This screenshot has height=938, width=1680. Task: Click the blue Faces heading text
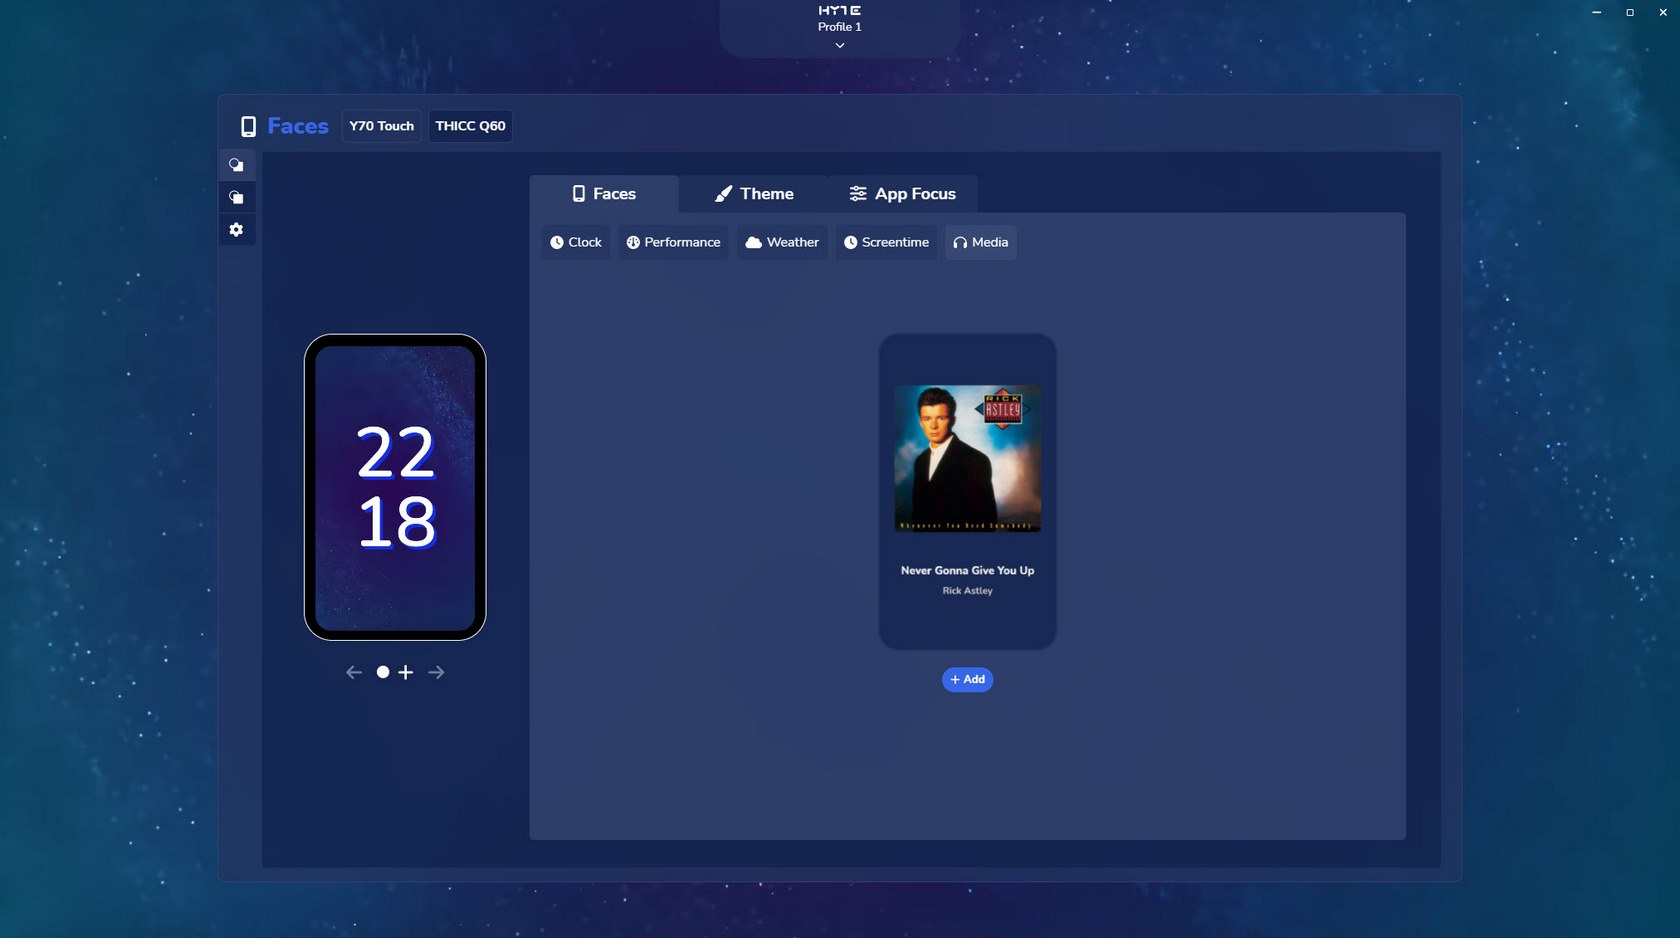click(298, 126)
